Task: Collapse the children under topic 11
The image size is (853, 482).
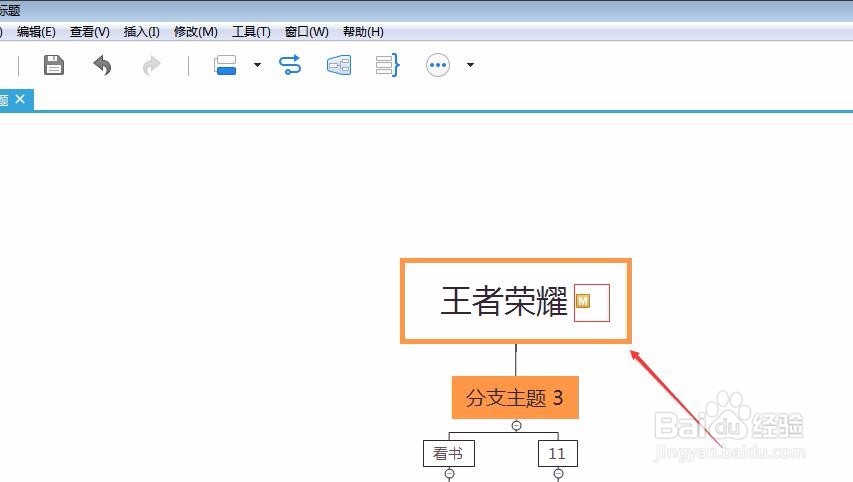Action: coord(558,474)
